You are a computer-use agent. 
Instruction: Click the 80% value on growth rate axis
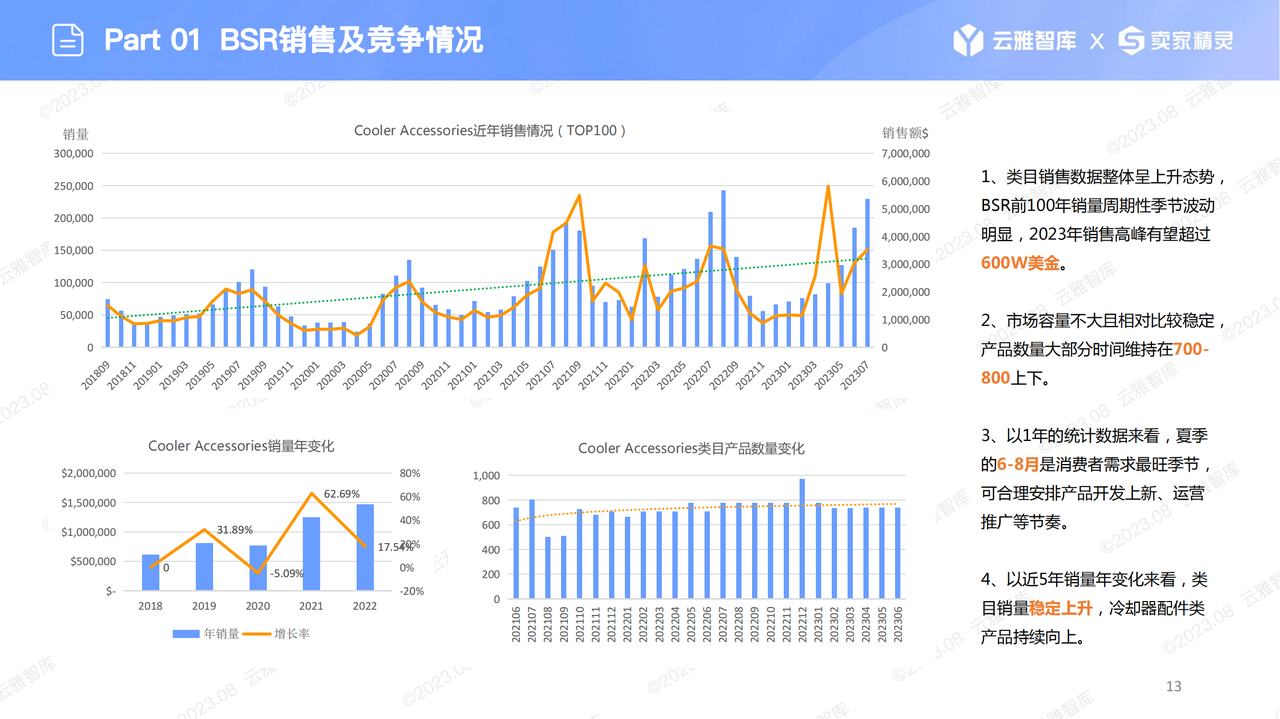(x=410, y=473)
